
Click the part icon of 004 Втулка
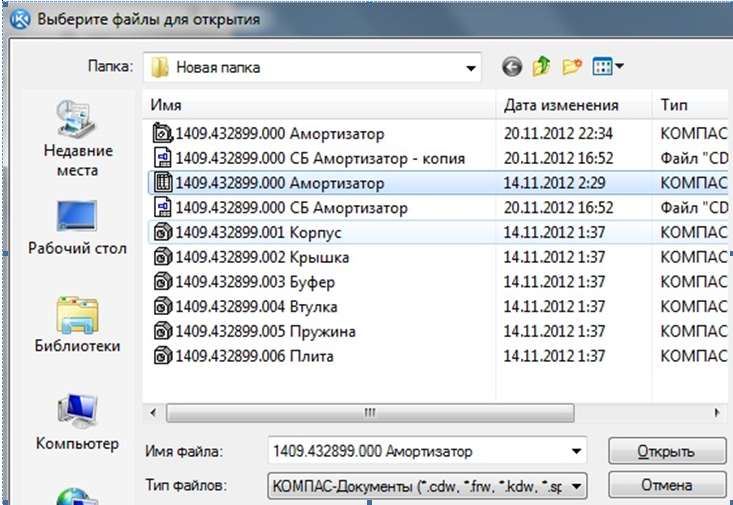163,306
